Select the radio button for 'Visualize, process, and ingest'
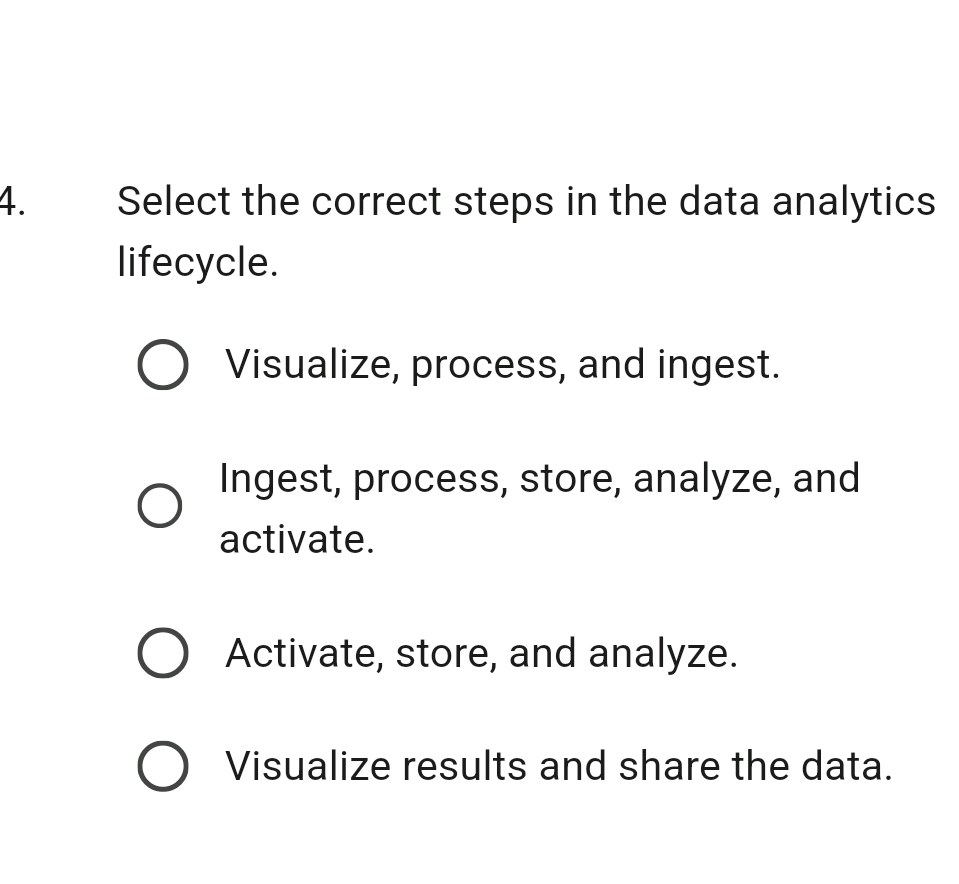Screen dimensions: 959x884 (162, 364)
